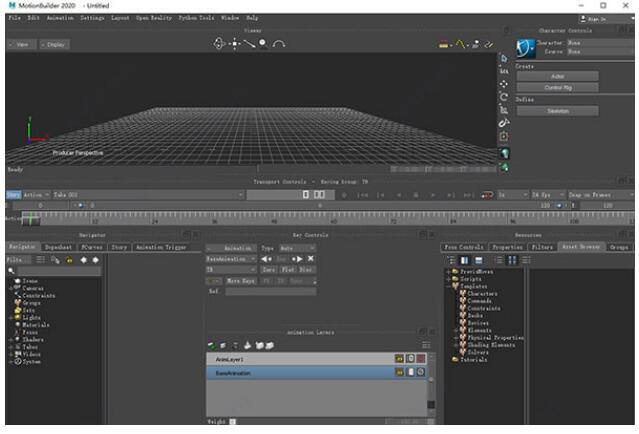Open the Animation menu
Viewport: 639px width, 434px height.
[x=60, y=18]
